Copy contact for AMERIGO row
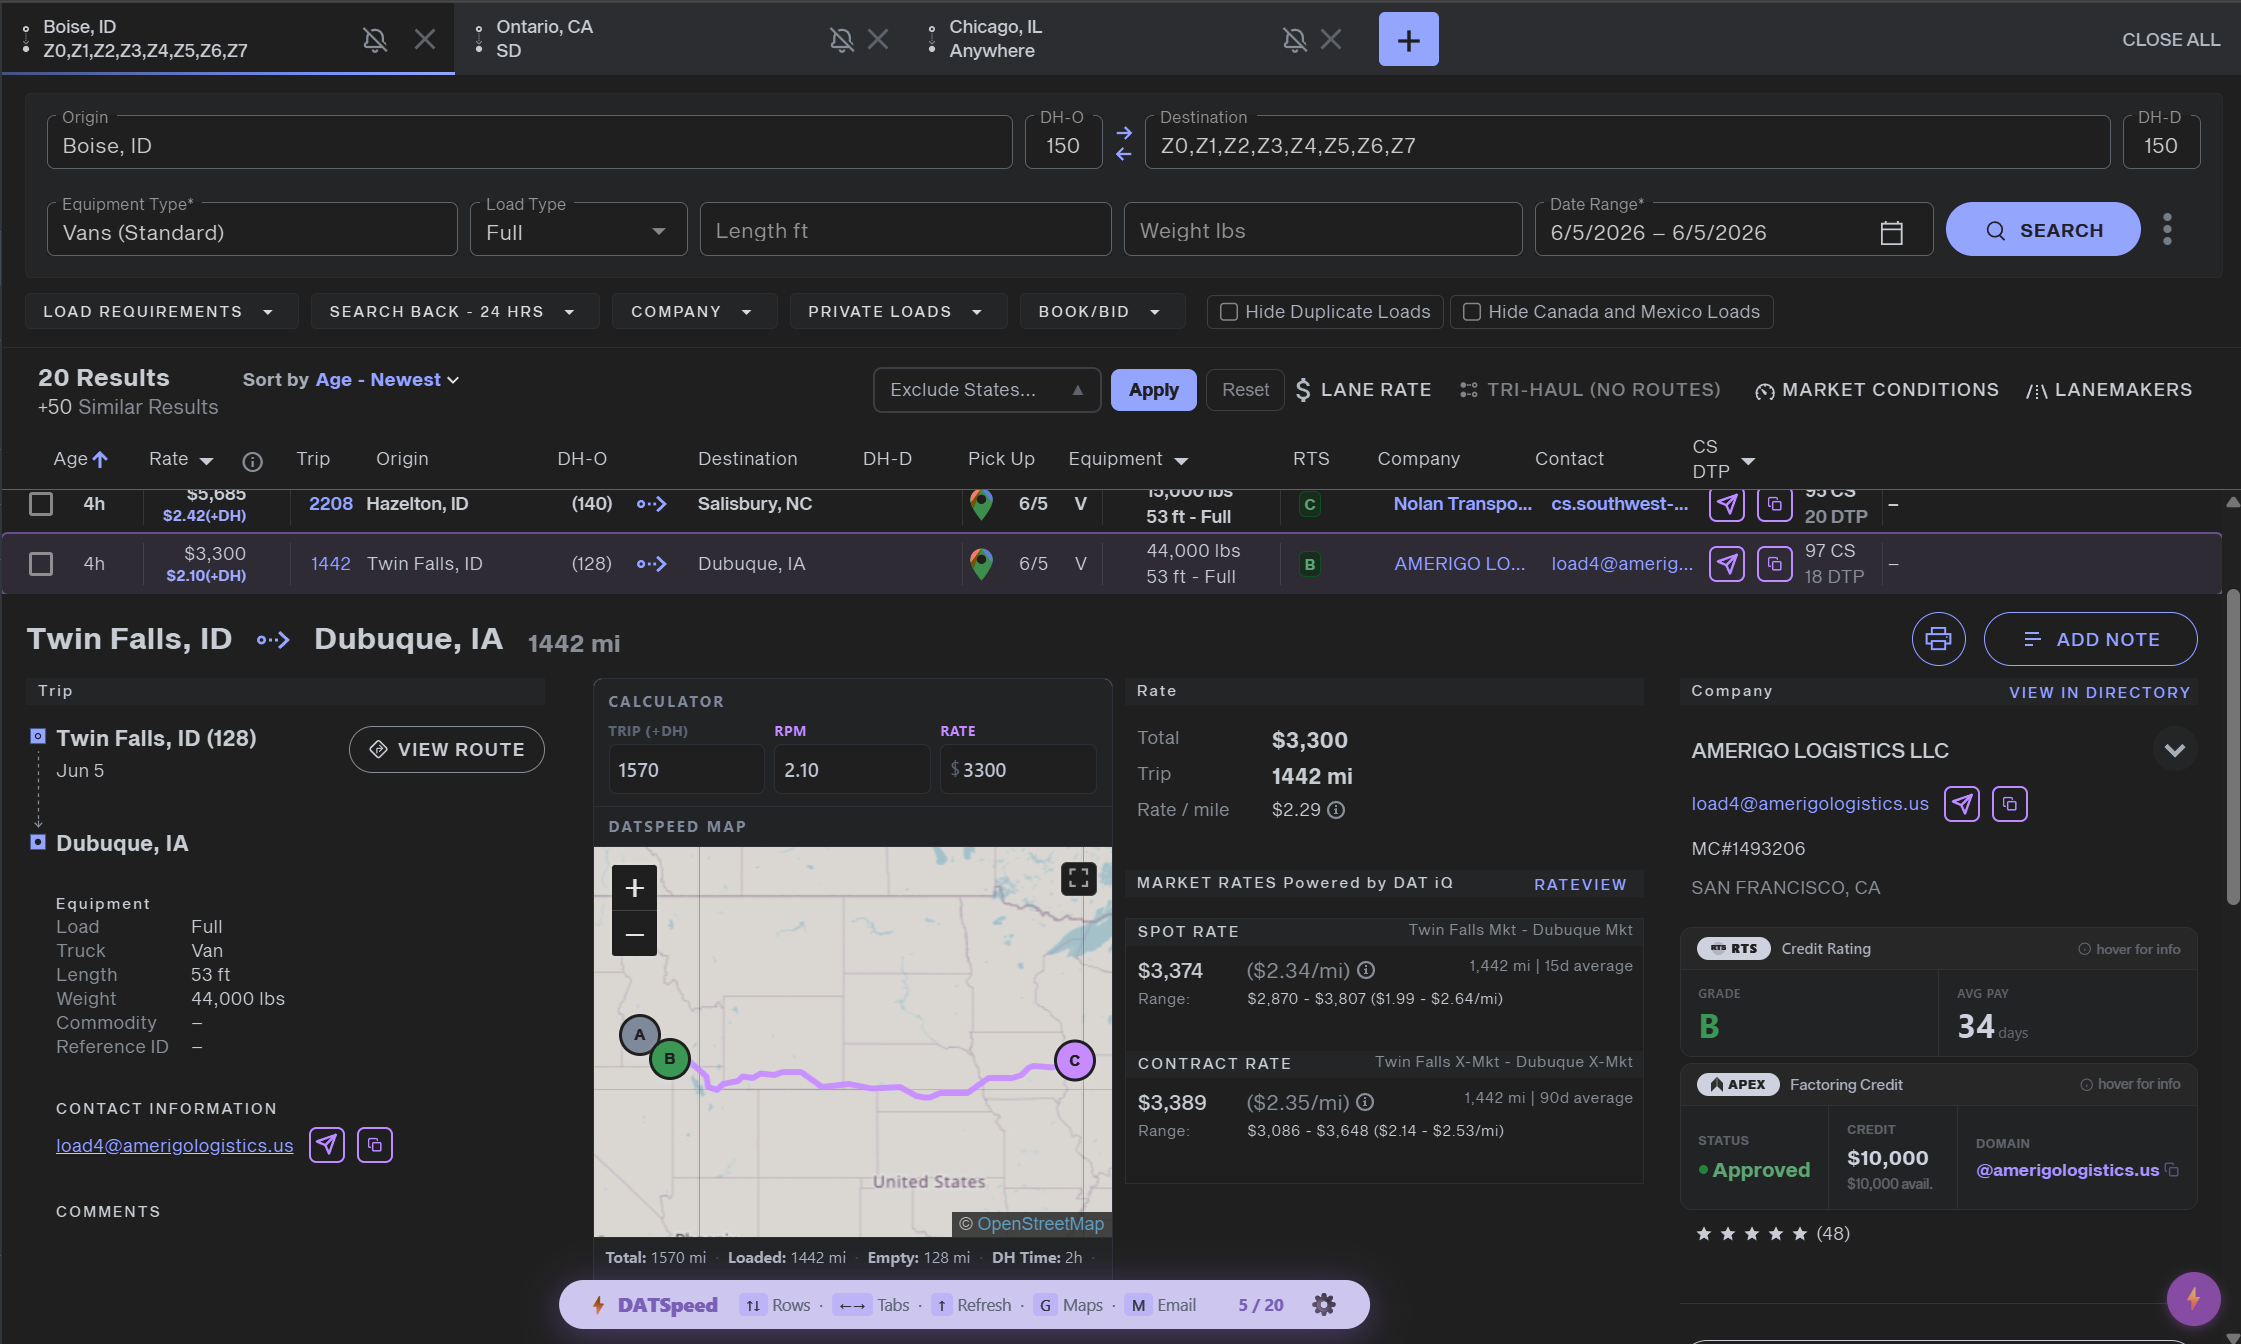Viewport: 2241px width, 1344px height. (x=1775, y=564)
